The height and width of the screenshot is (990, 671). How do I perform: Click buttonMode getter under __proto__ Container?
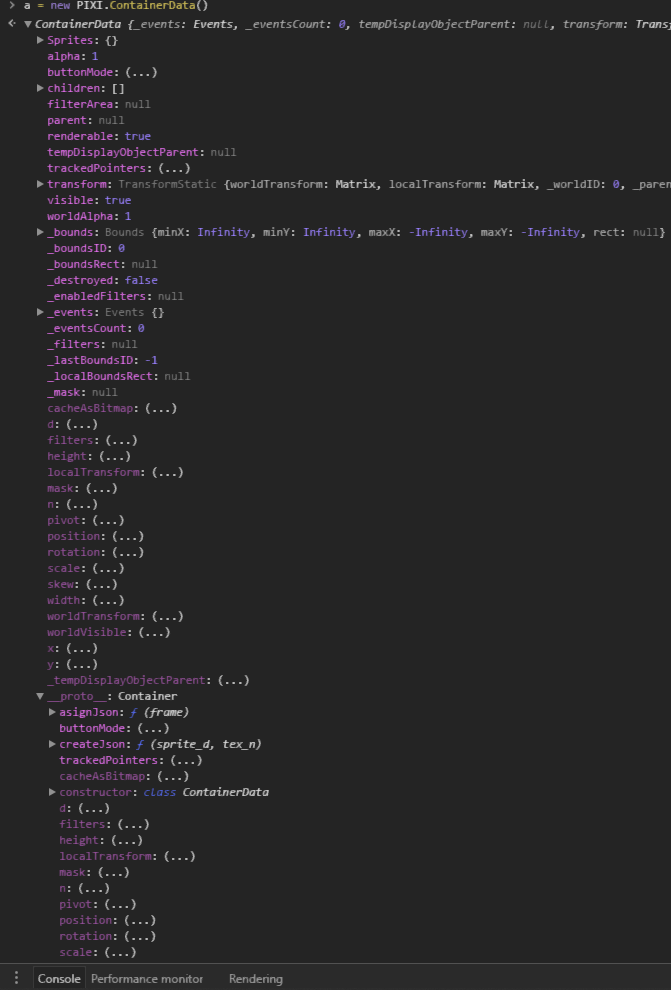(x=153, y=728)
